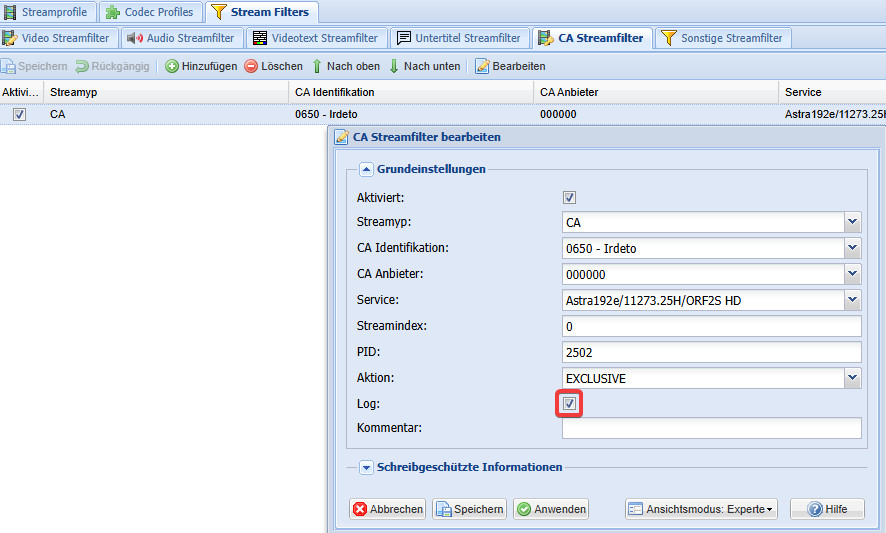This screenshot has height=533, width=886.
Task: Collapse the Grundeinstellungen section
Action: 366,169
